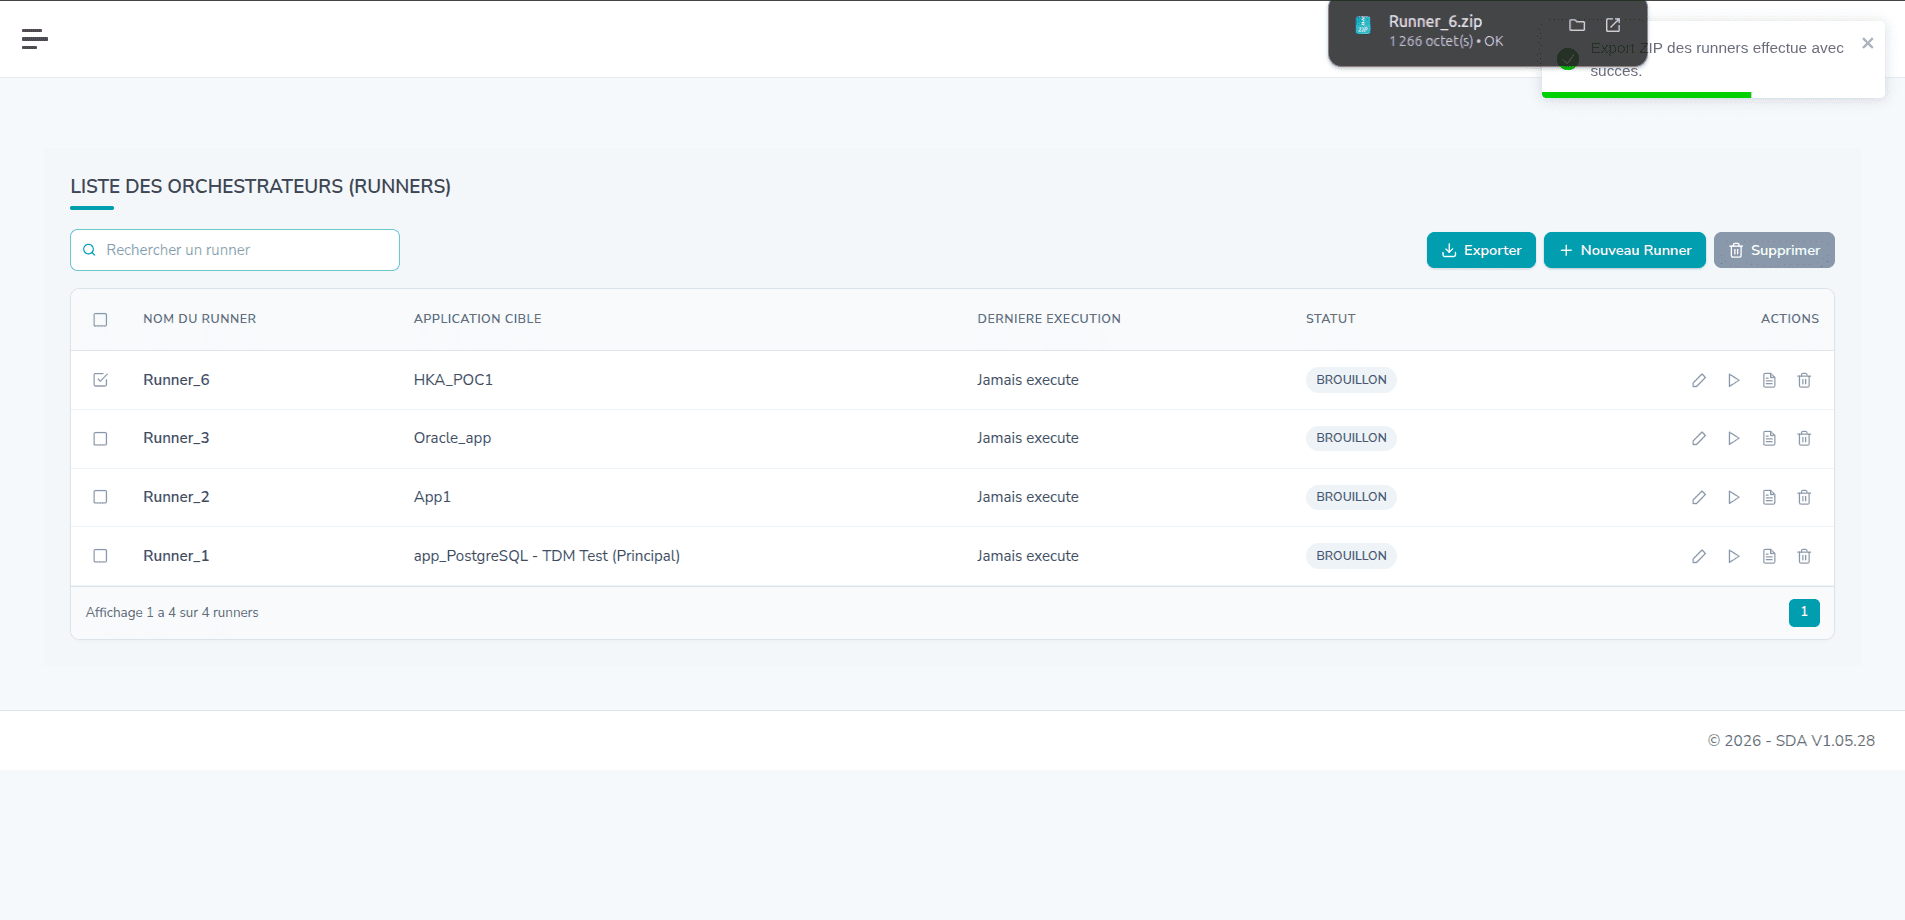Select the Runner_3 name cell
The image size is (1905, 920).
pyautogui.click(x=176, y=438)
